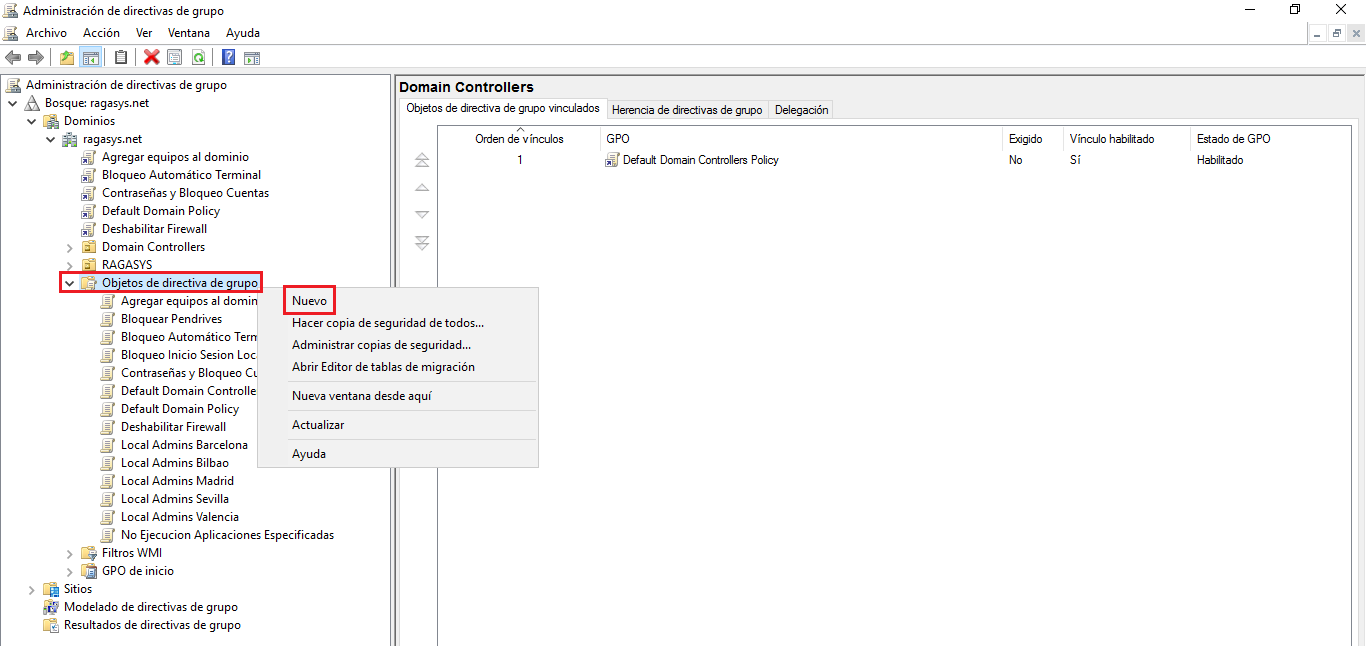Viewport: 1366px width, 646px height.
Task: Click the Propiedades clipboard icon in the toolbar
Action: coord(121,57)
